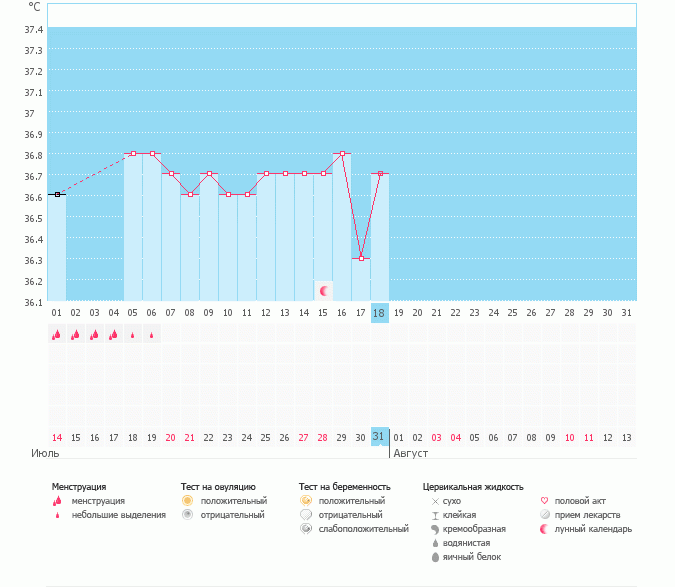The image size is (675, 587).
Task: Click the positive ovulation test legend icon
Action: tap(187, 500)
